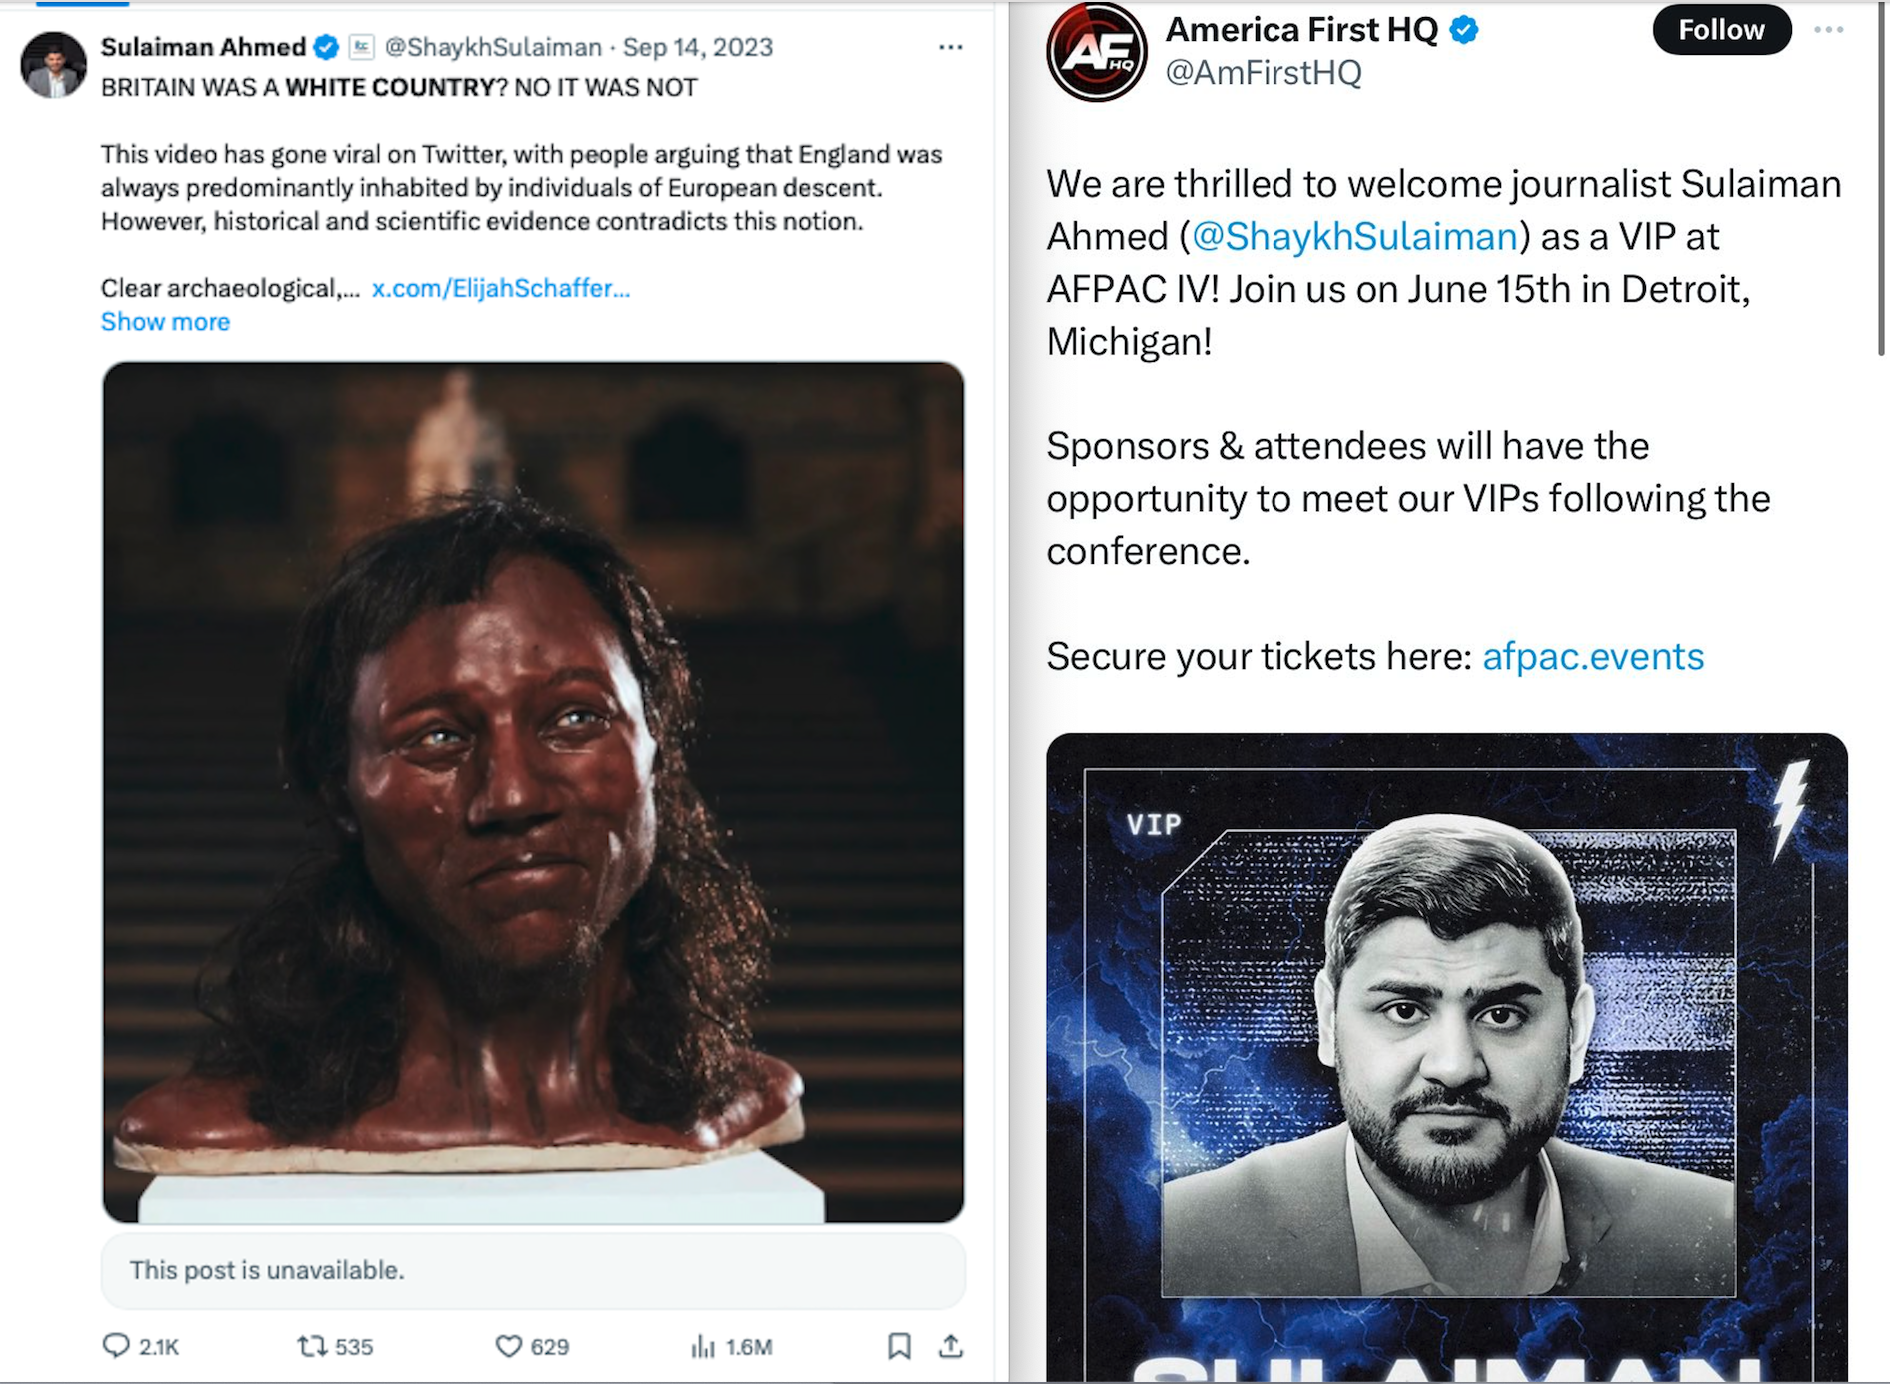1890x1384 pixels.
Task: Click the @ShaykhSulaiman mention link
Action: pyautogui.click(x=1355, y=237)
